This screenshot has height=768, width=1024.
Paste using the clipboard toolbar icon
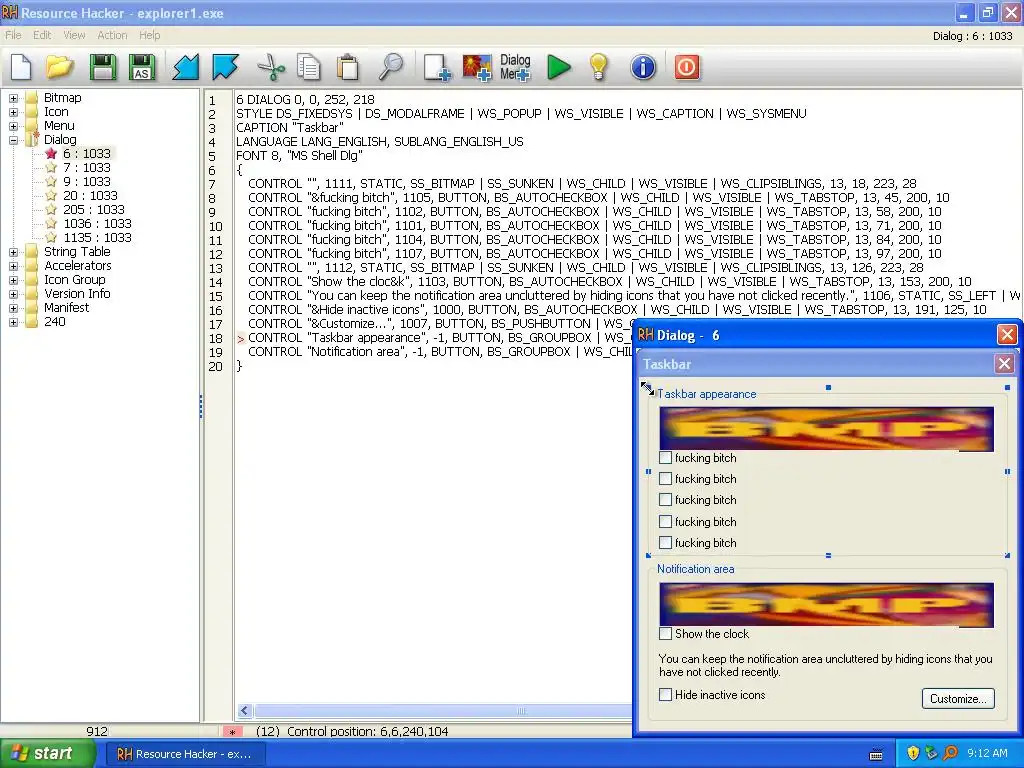347,67
